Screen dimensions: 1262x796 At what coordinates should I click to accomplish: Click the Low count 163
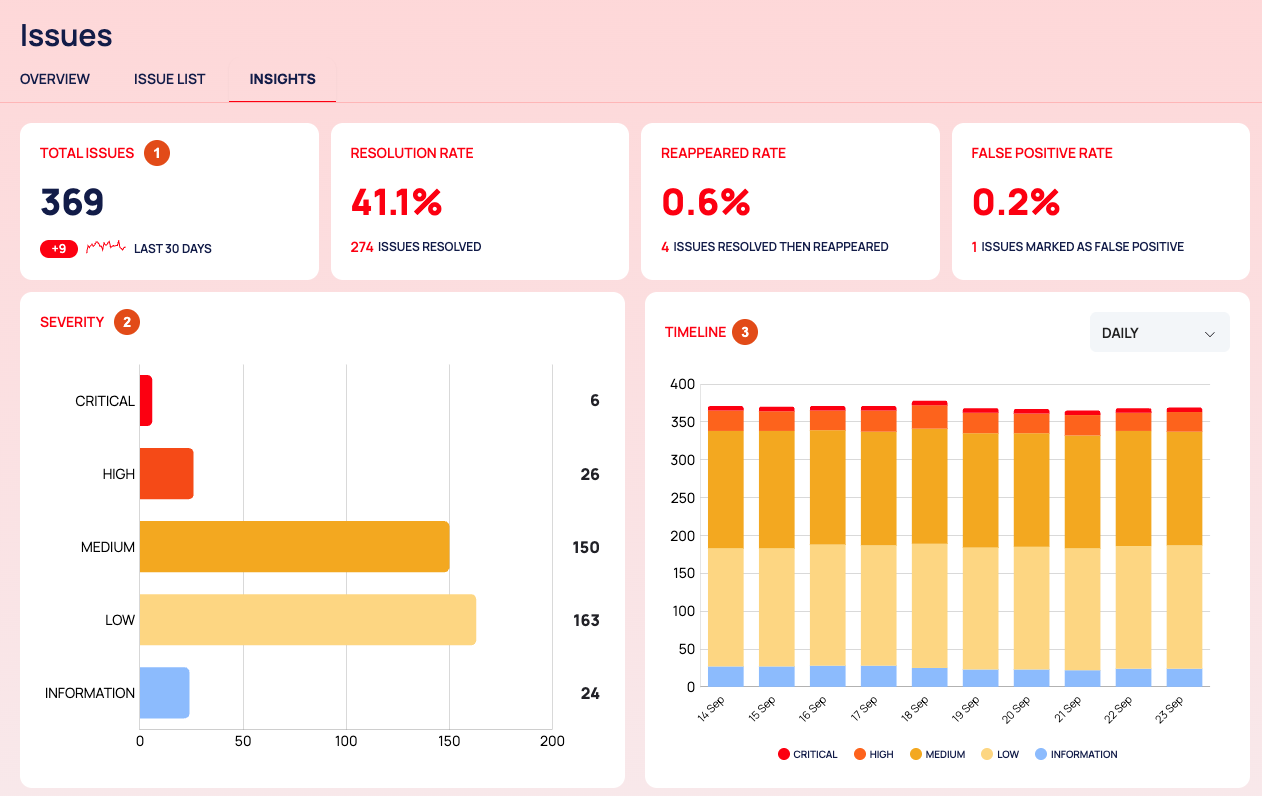click(x=587, y=620)
